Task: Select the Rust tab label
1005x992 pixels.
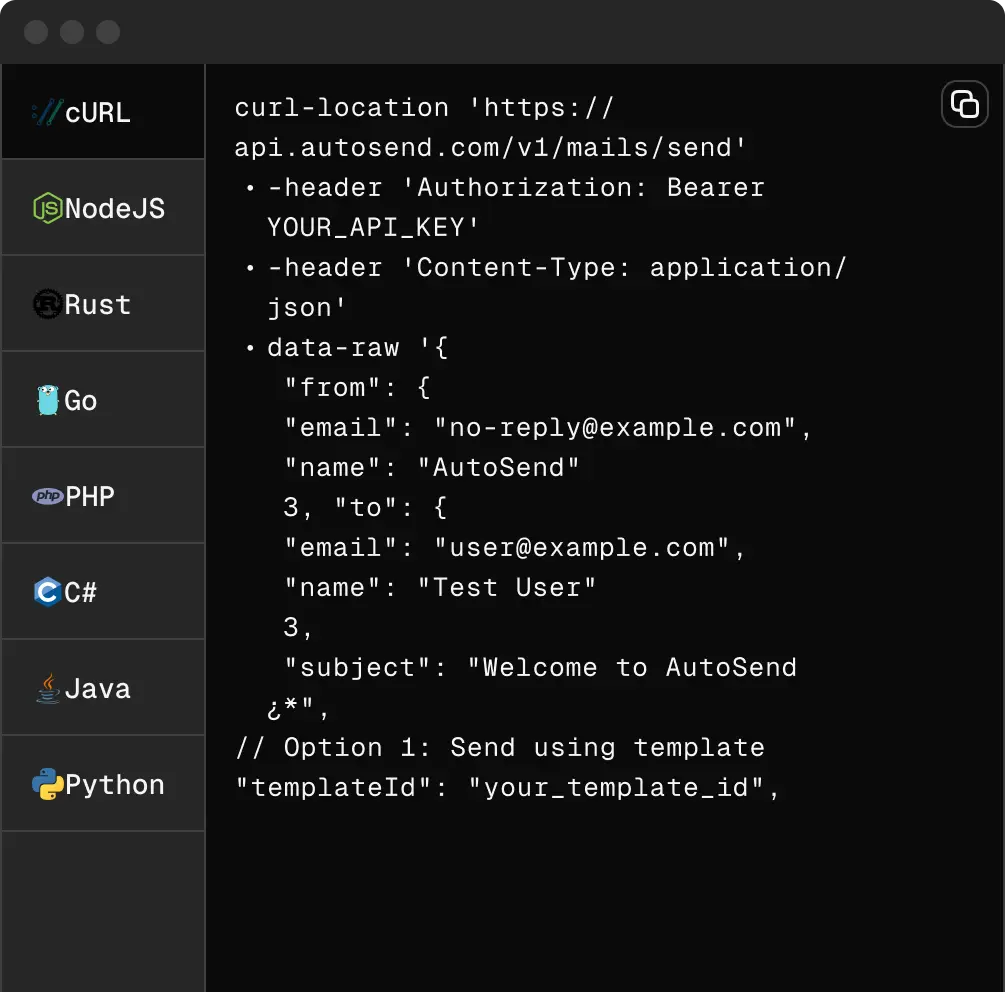Action: point(98,304)
